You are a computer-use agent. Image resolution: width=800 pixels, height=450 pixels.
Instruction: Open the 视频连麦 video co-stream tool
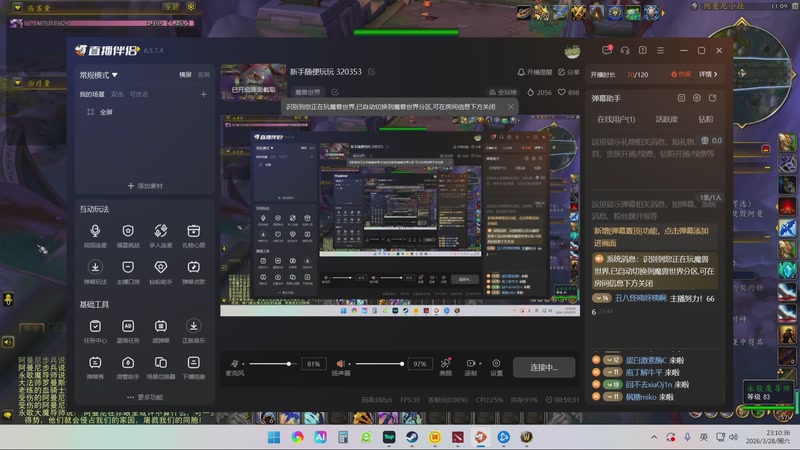coord(95,236)
